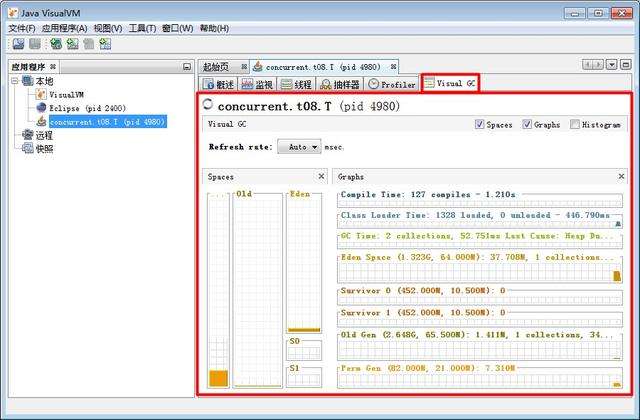This screenshot has width=640, height=420.
Task: Toggle the Graphs checkbox
Action: click(527, 124)
